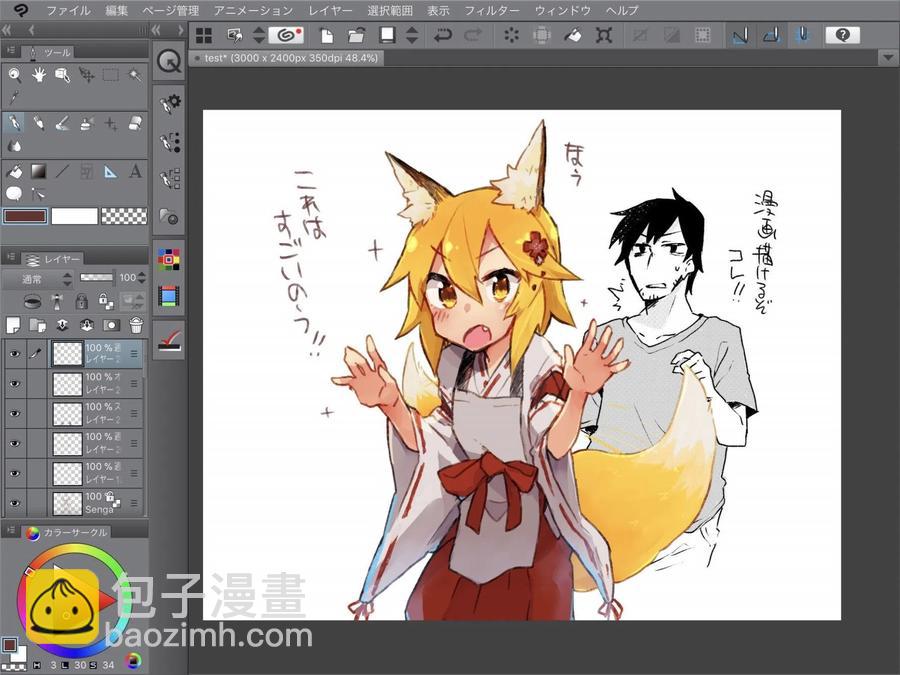Image resolution: width=900 pixels, height=675 pixels.
Task: Select the Figure line tool
Action: pos(63,171)
